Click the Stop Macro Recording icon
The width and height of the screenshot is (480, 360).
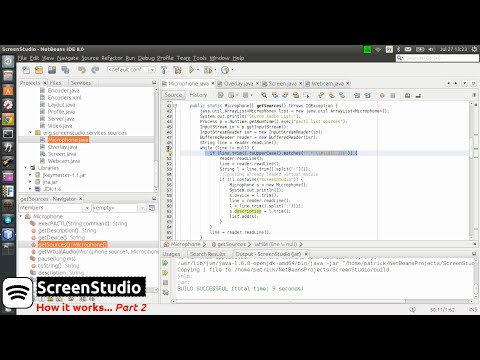point(393,95)
